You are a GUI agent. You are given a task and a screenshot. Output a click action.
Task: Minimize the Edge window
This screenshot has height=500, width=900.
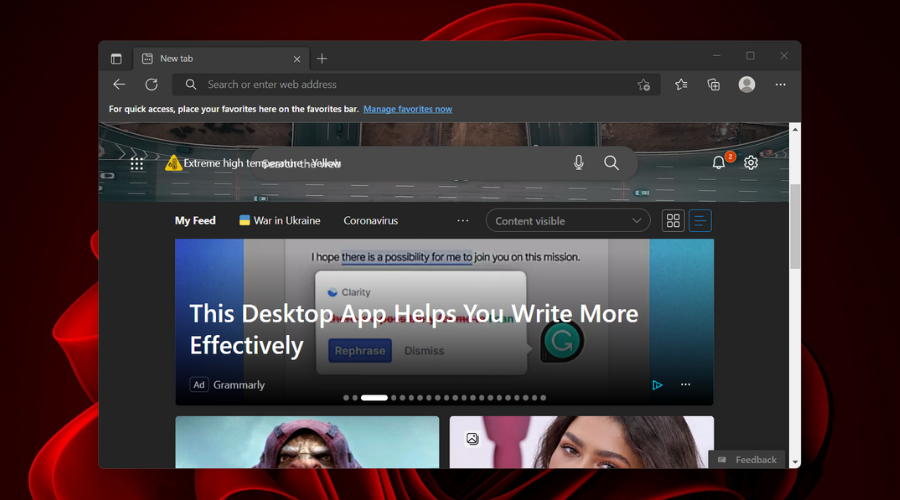coord(716,56)
